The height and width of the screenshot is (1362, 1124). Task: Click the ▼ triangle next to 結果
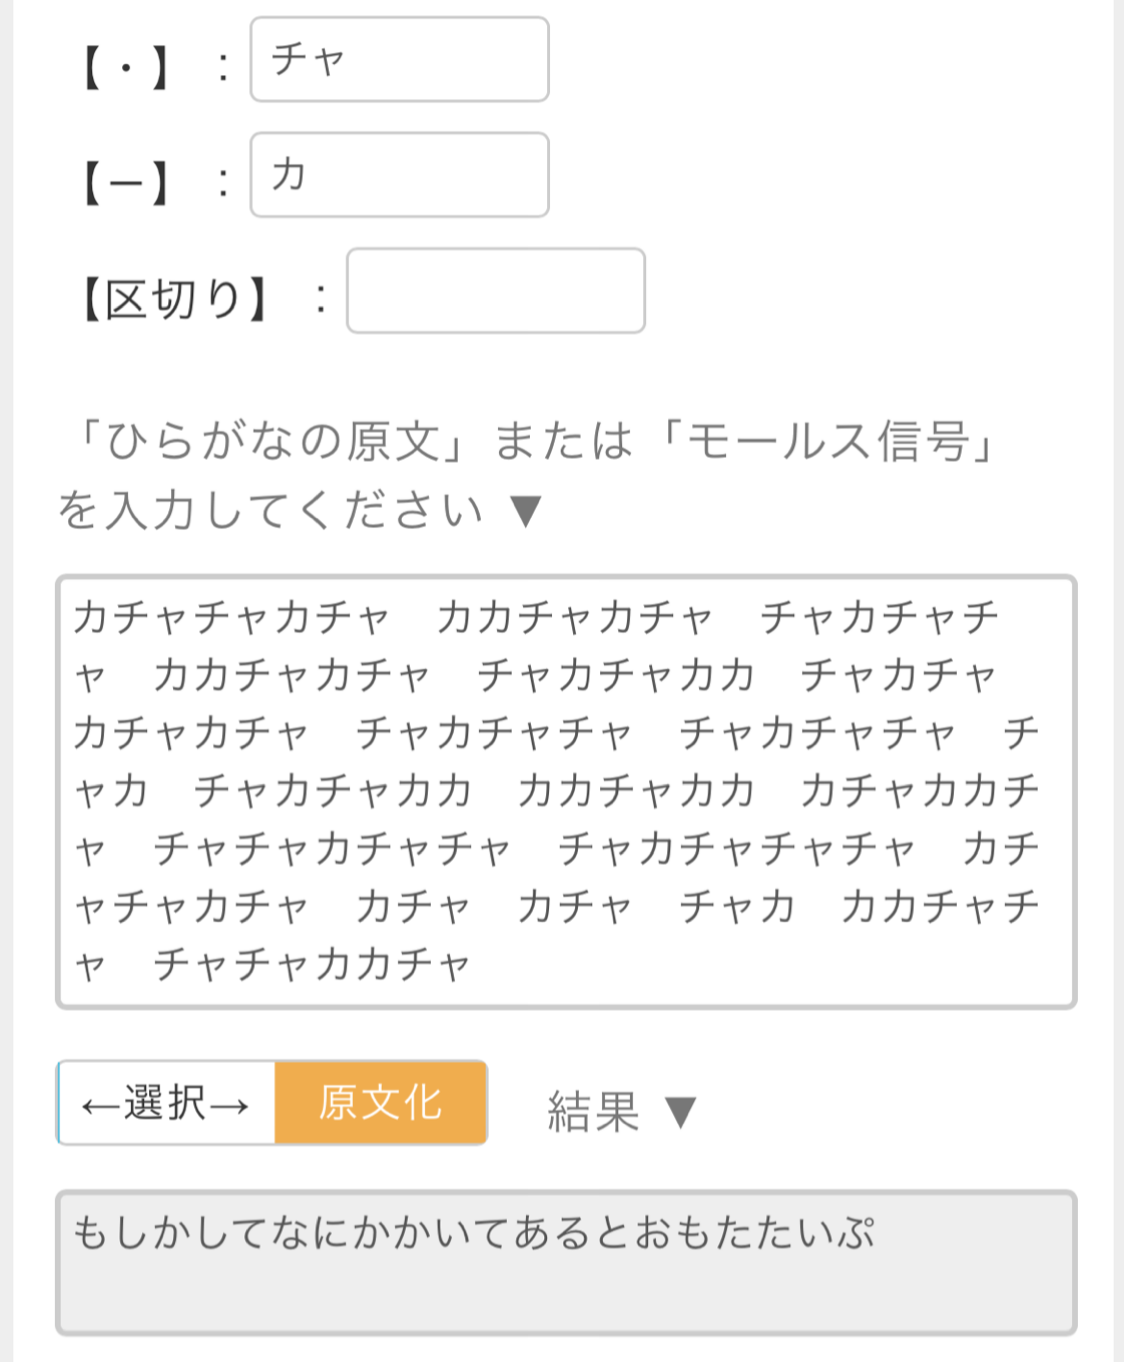click(x=680, y=1112)
